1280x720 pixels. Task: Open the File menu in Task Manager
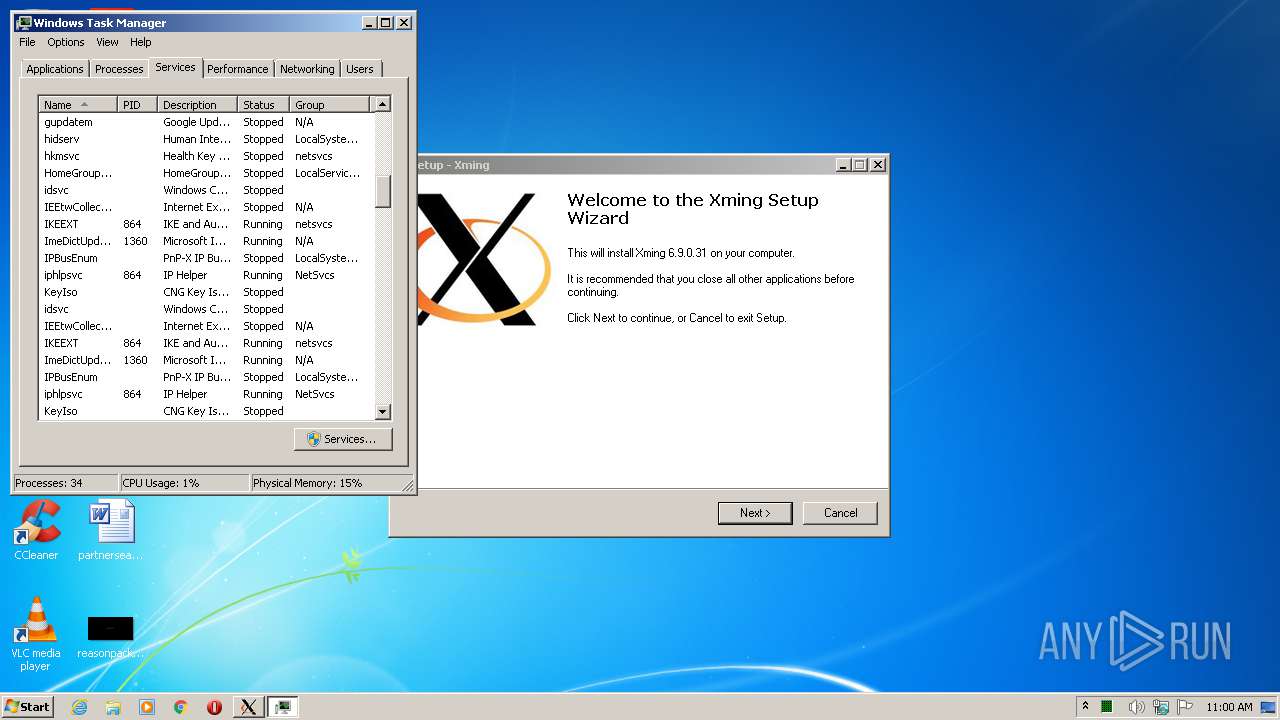pyautogui.click(x=27, y=42)
